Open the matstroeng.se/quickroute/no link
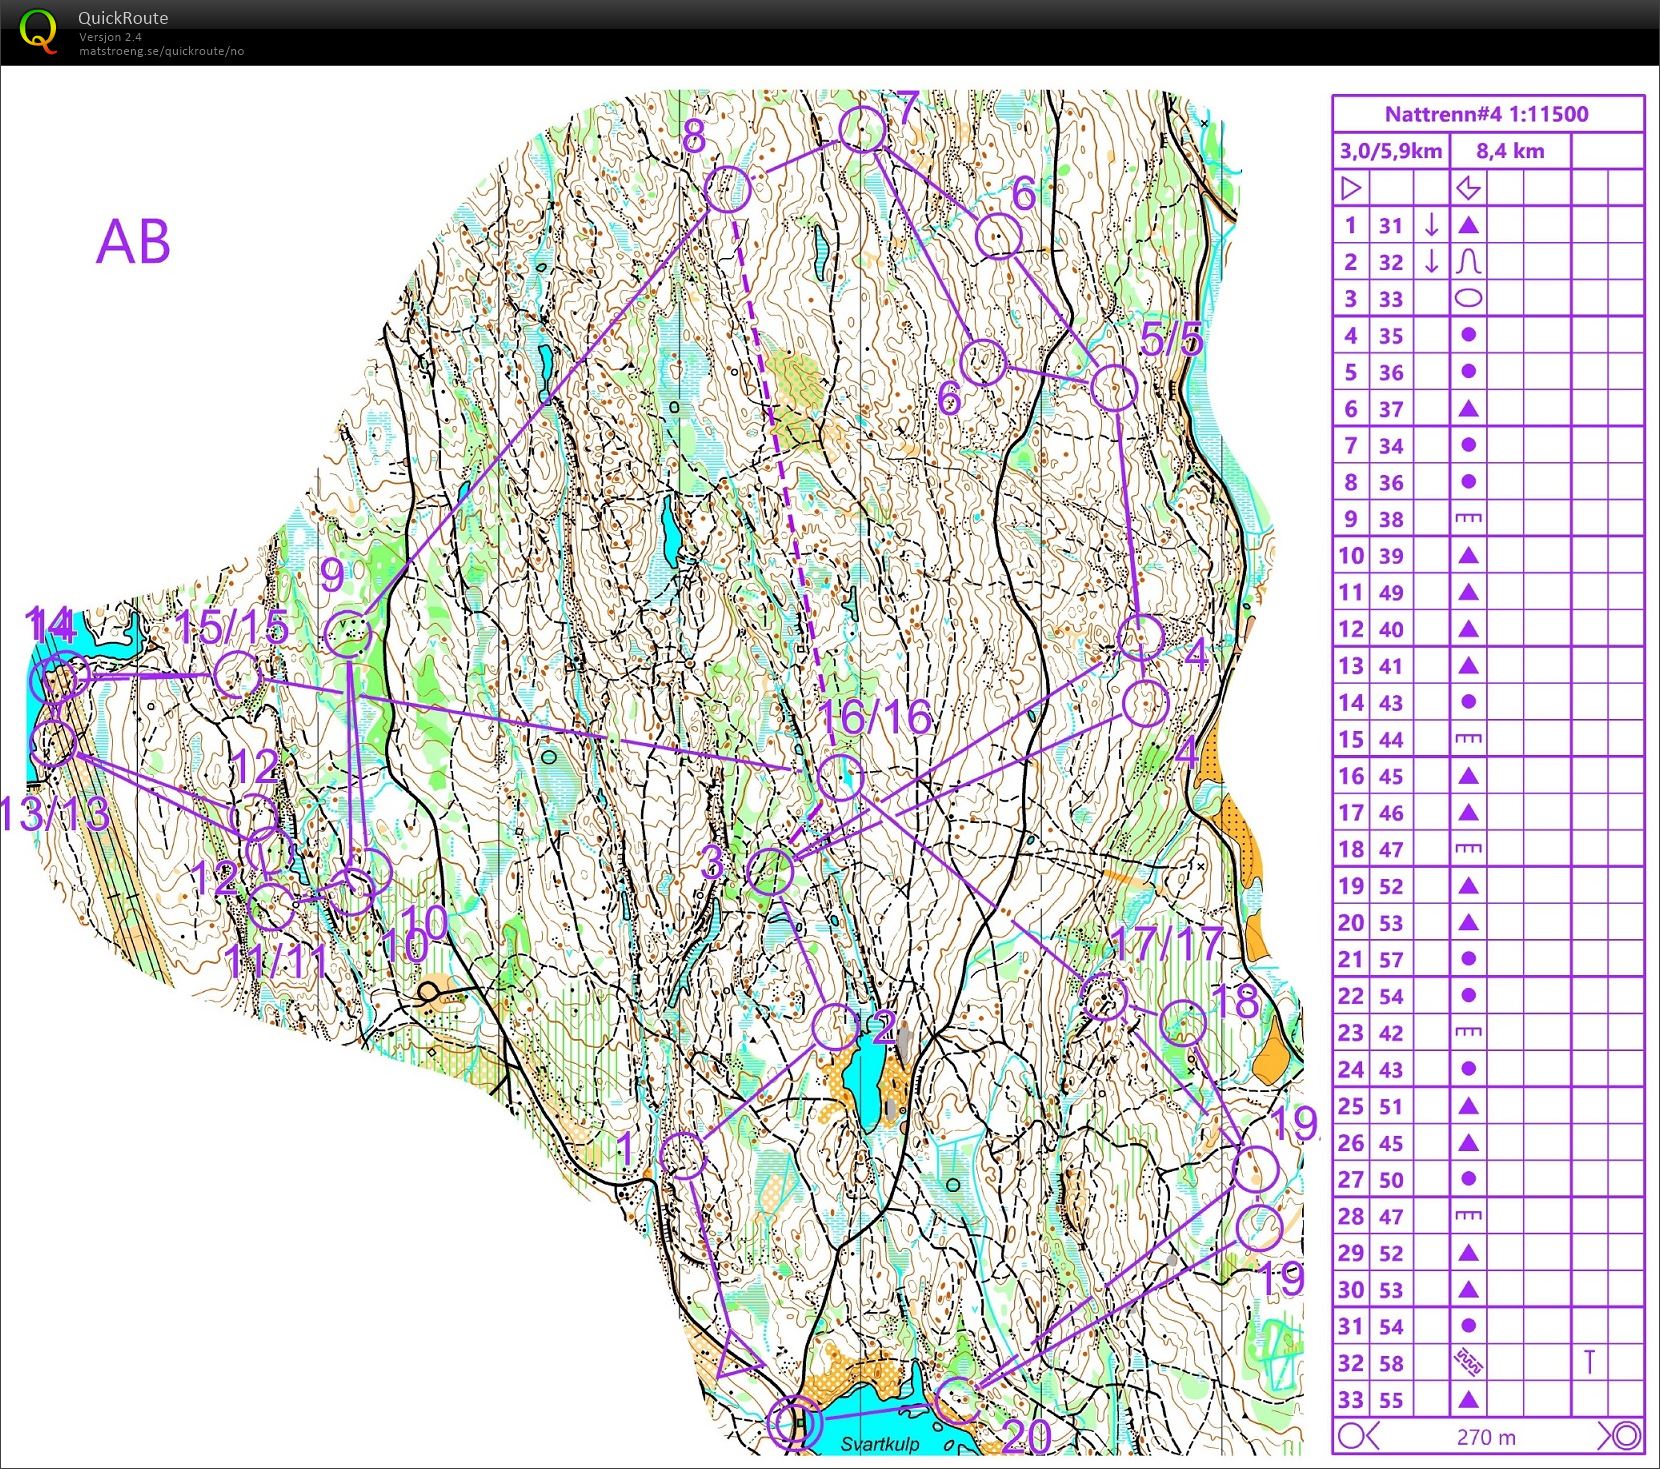 click(161, 51)
